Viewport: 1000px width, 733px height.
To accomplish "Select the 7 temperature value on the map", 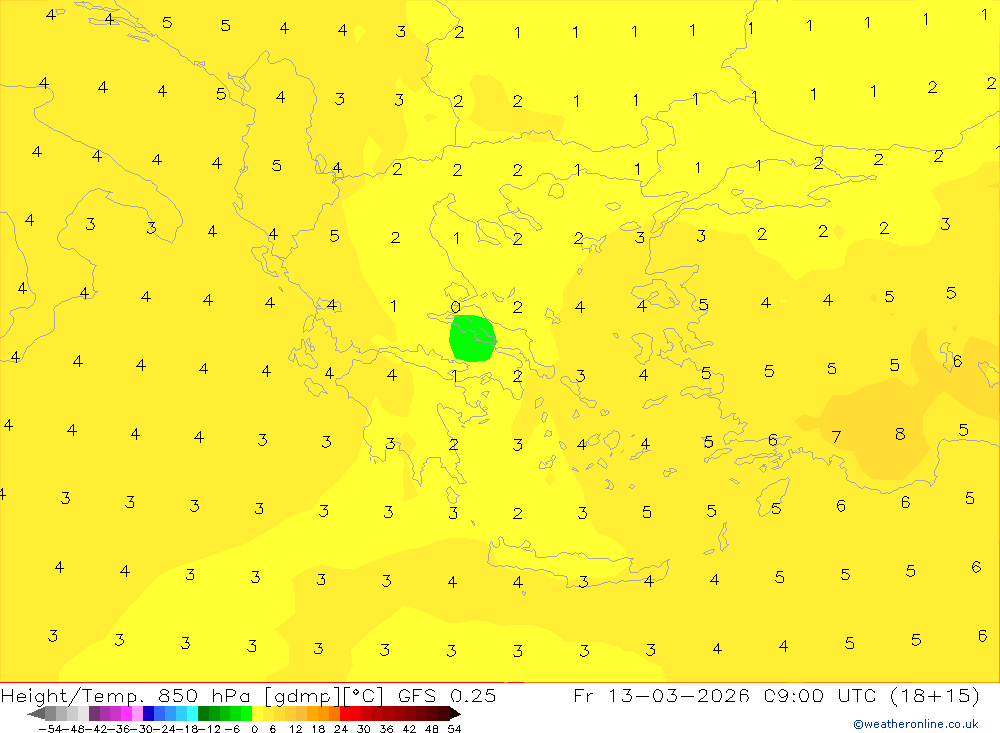I will tap(836, 436).
